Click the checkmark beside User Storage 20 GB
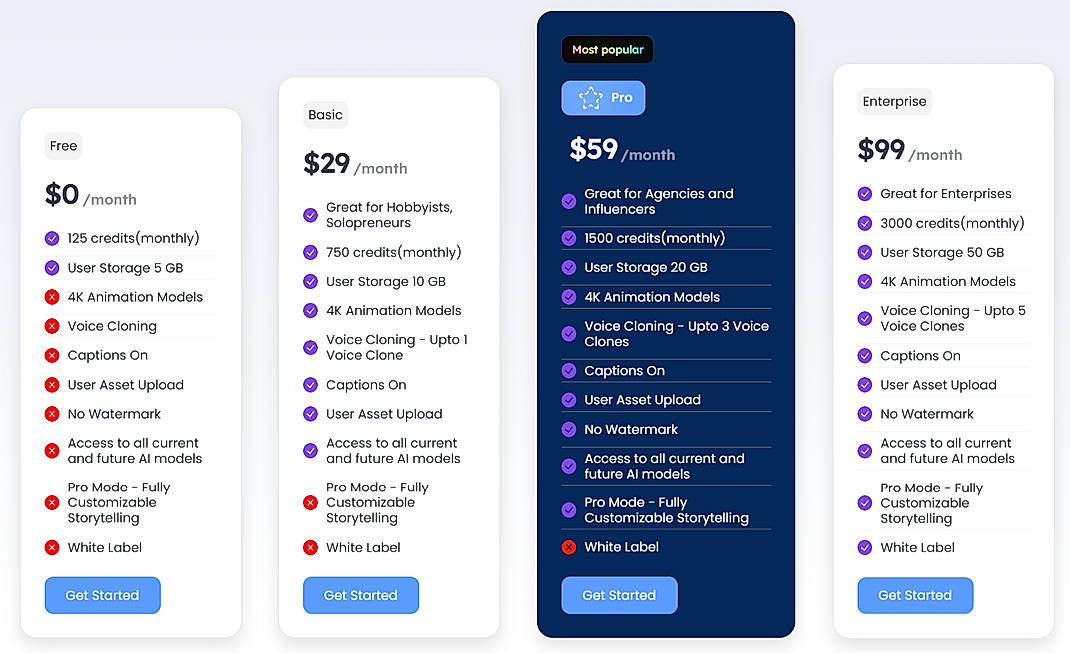 (567, 267)
